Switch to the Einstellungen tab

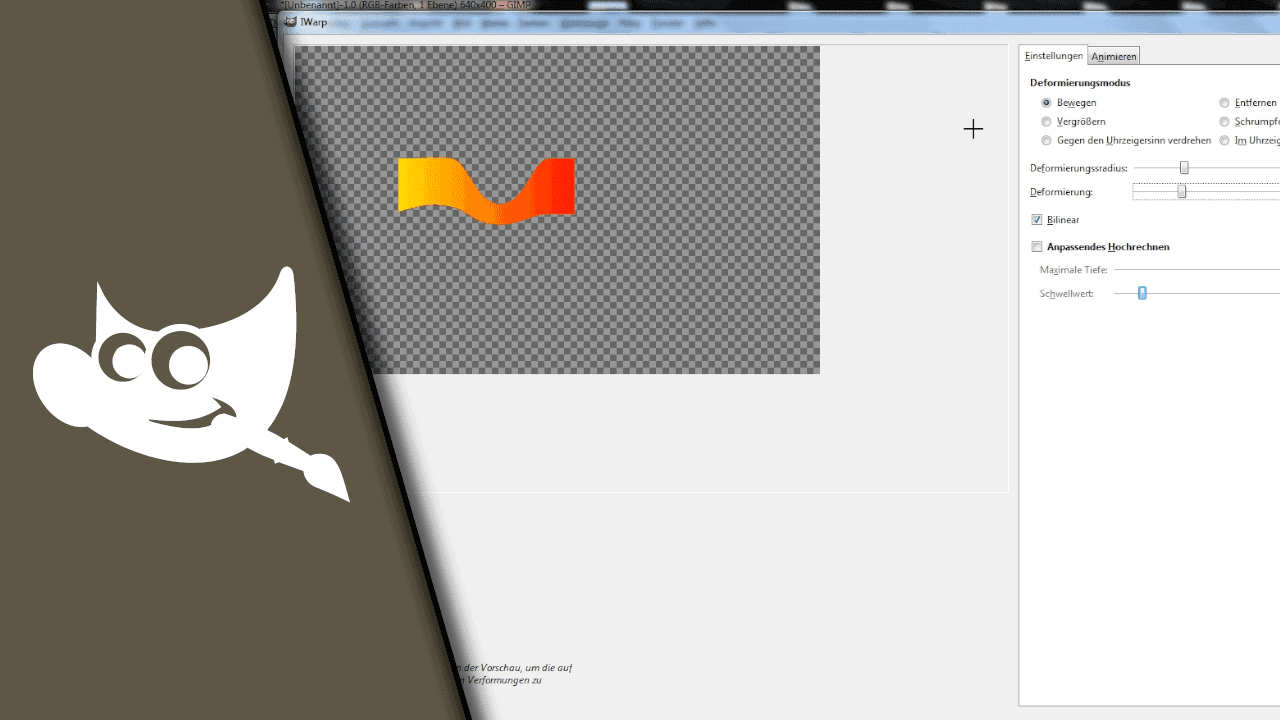click(x=1054, y=56)
